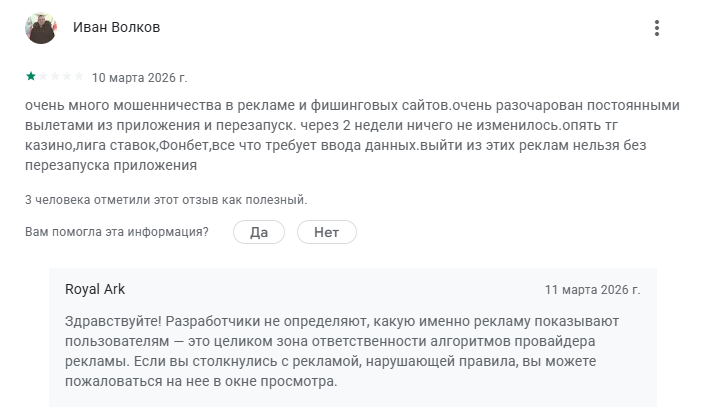708x407 pixels.
Task: Click Иван Волков's profile avatar
Action: (x=41, y=28)
